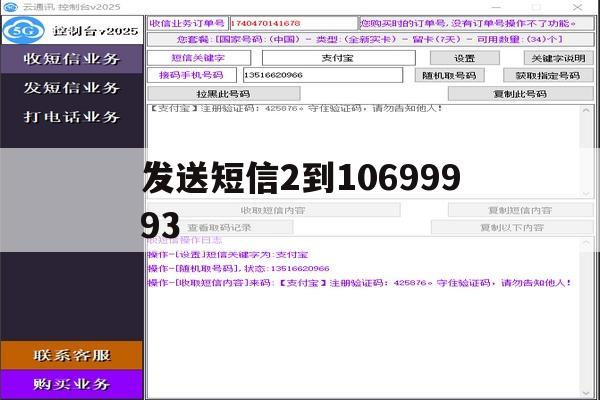Screen dimensions: 600x400
Task: Switch to 发短信业务 section
Action: (72, 88)
